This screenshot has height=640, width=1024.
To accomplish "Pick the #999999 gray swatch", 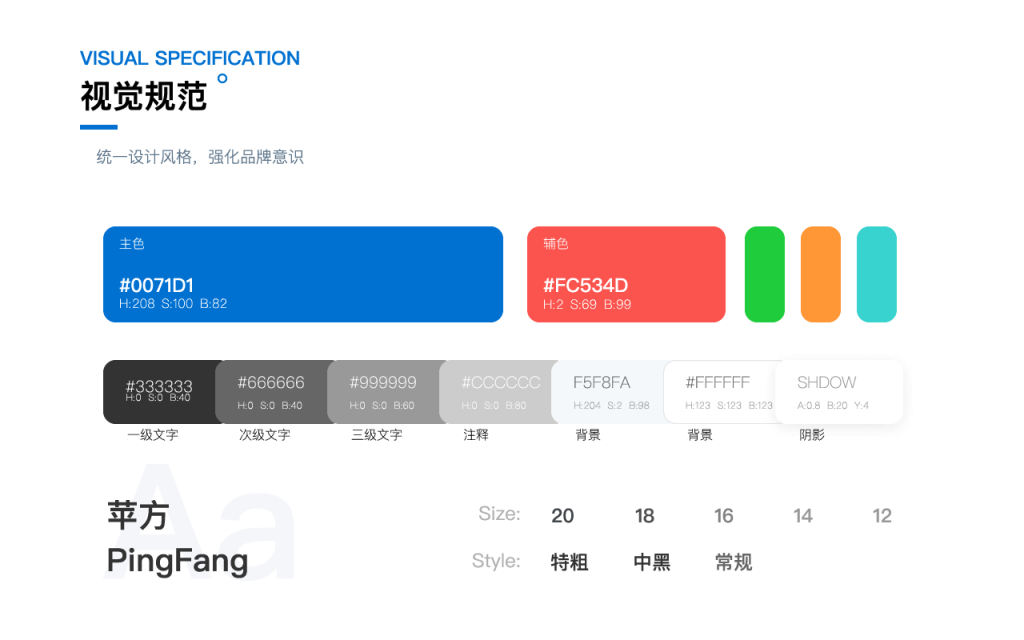I will click(x=384, y=391).
